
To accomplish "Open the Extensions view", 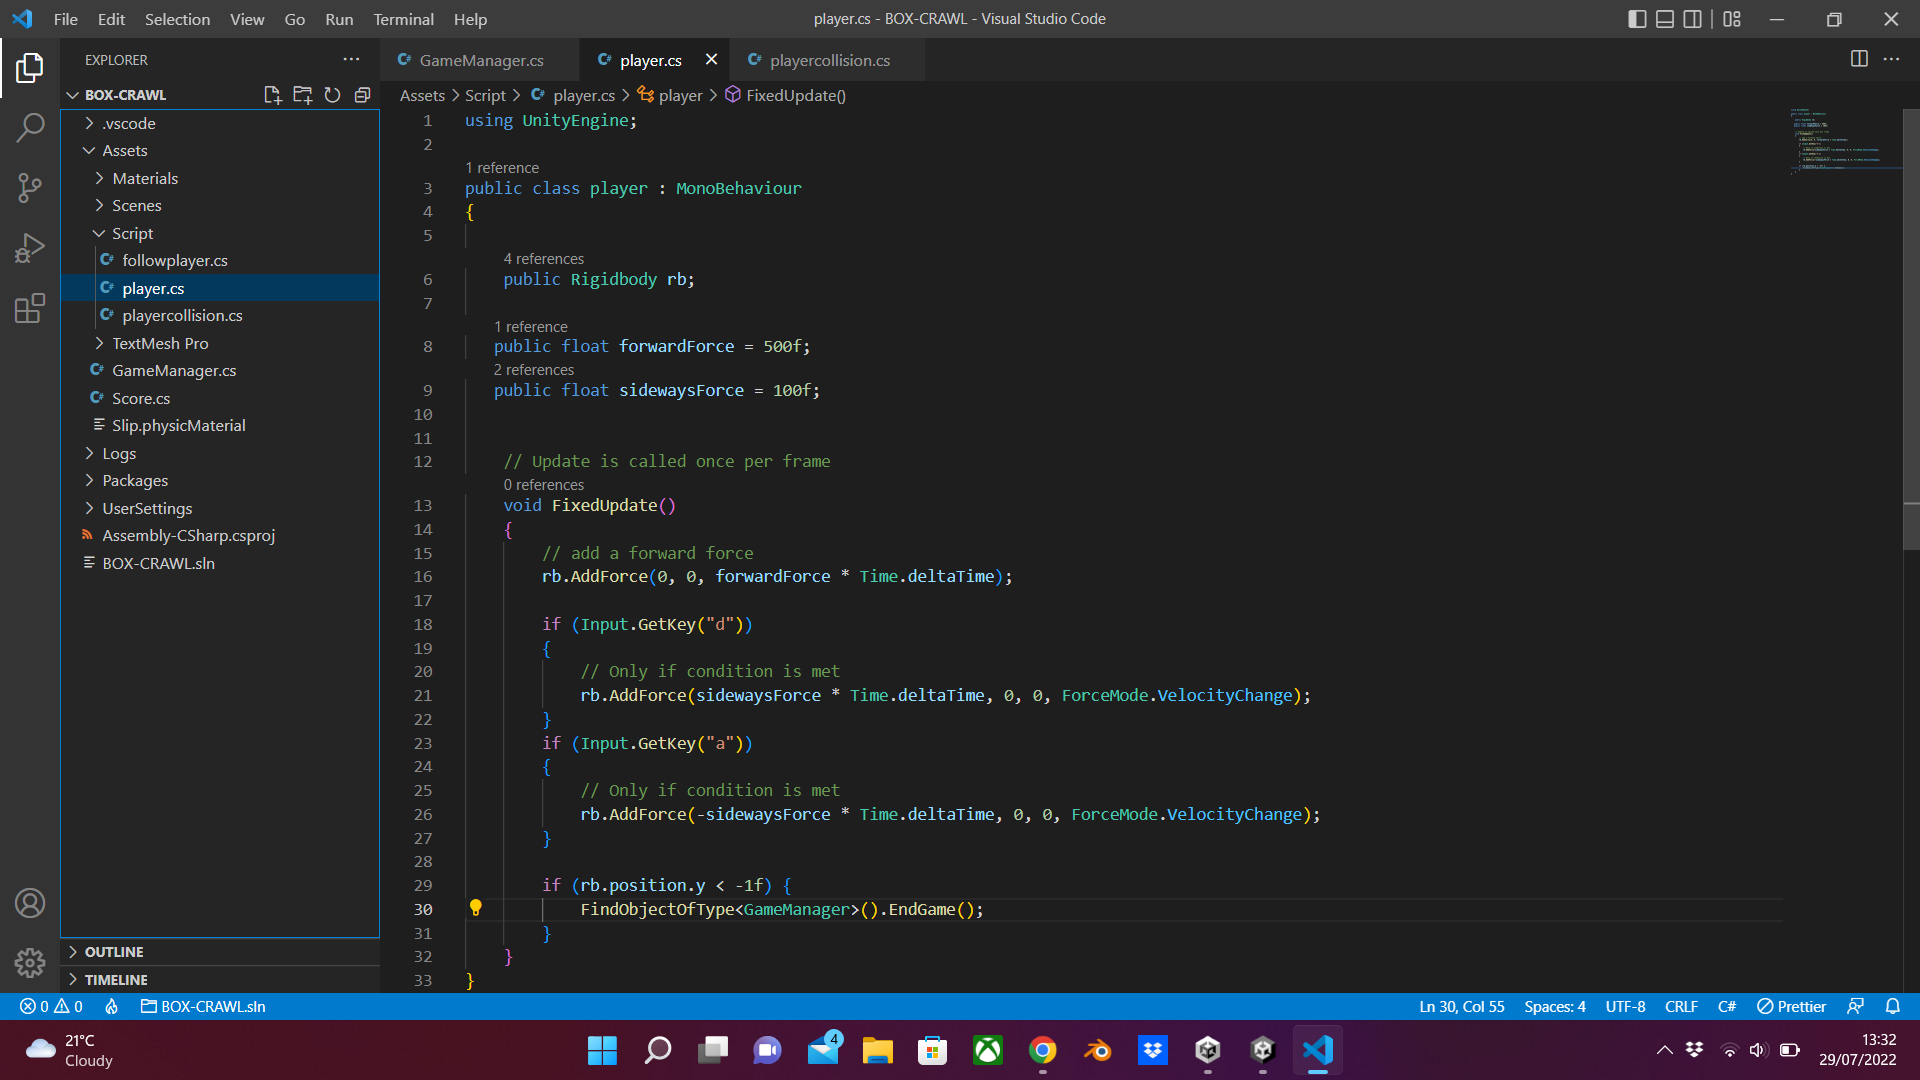I will 29,308.
